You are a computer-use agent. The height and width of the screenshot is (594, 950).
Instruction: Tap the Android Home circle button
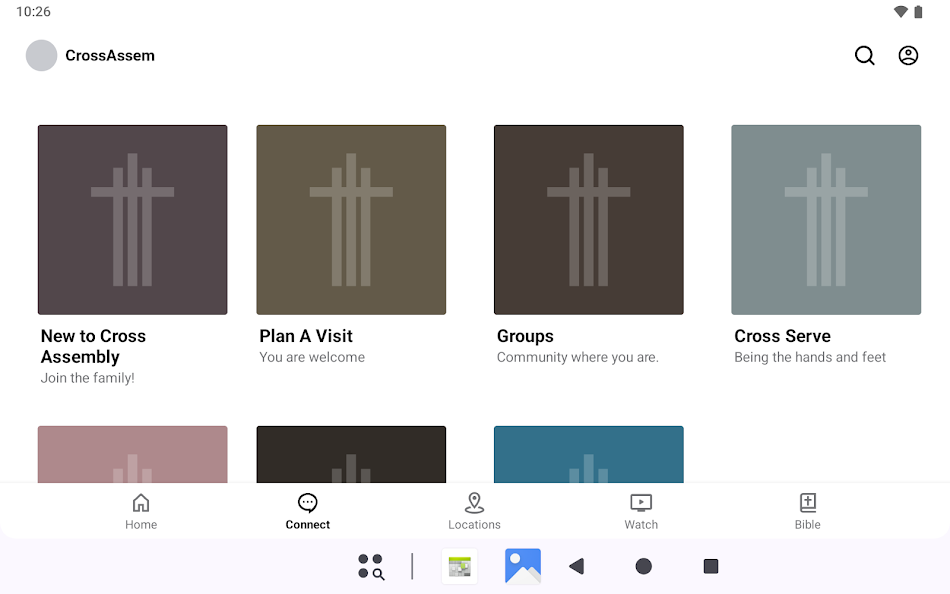coord(643,566)
